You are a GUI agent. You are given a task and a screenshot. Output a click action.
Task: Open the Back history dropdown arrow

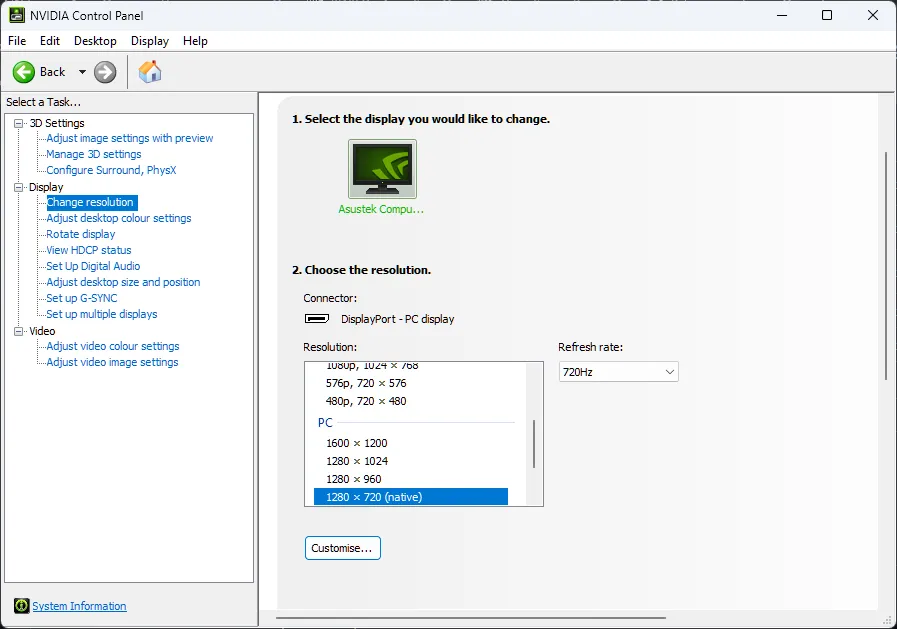[82, 72]
